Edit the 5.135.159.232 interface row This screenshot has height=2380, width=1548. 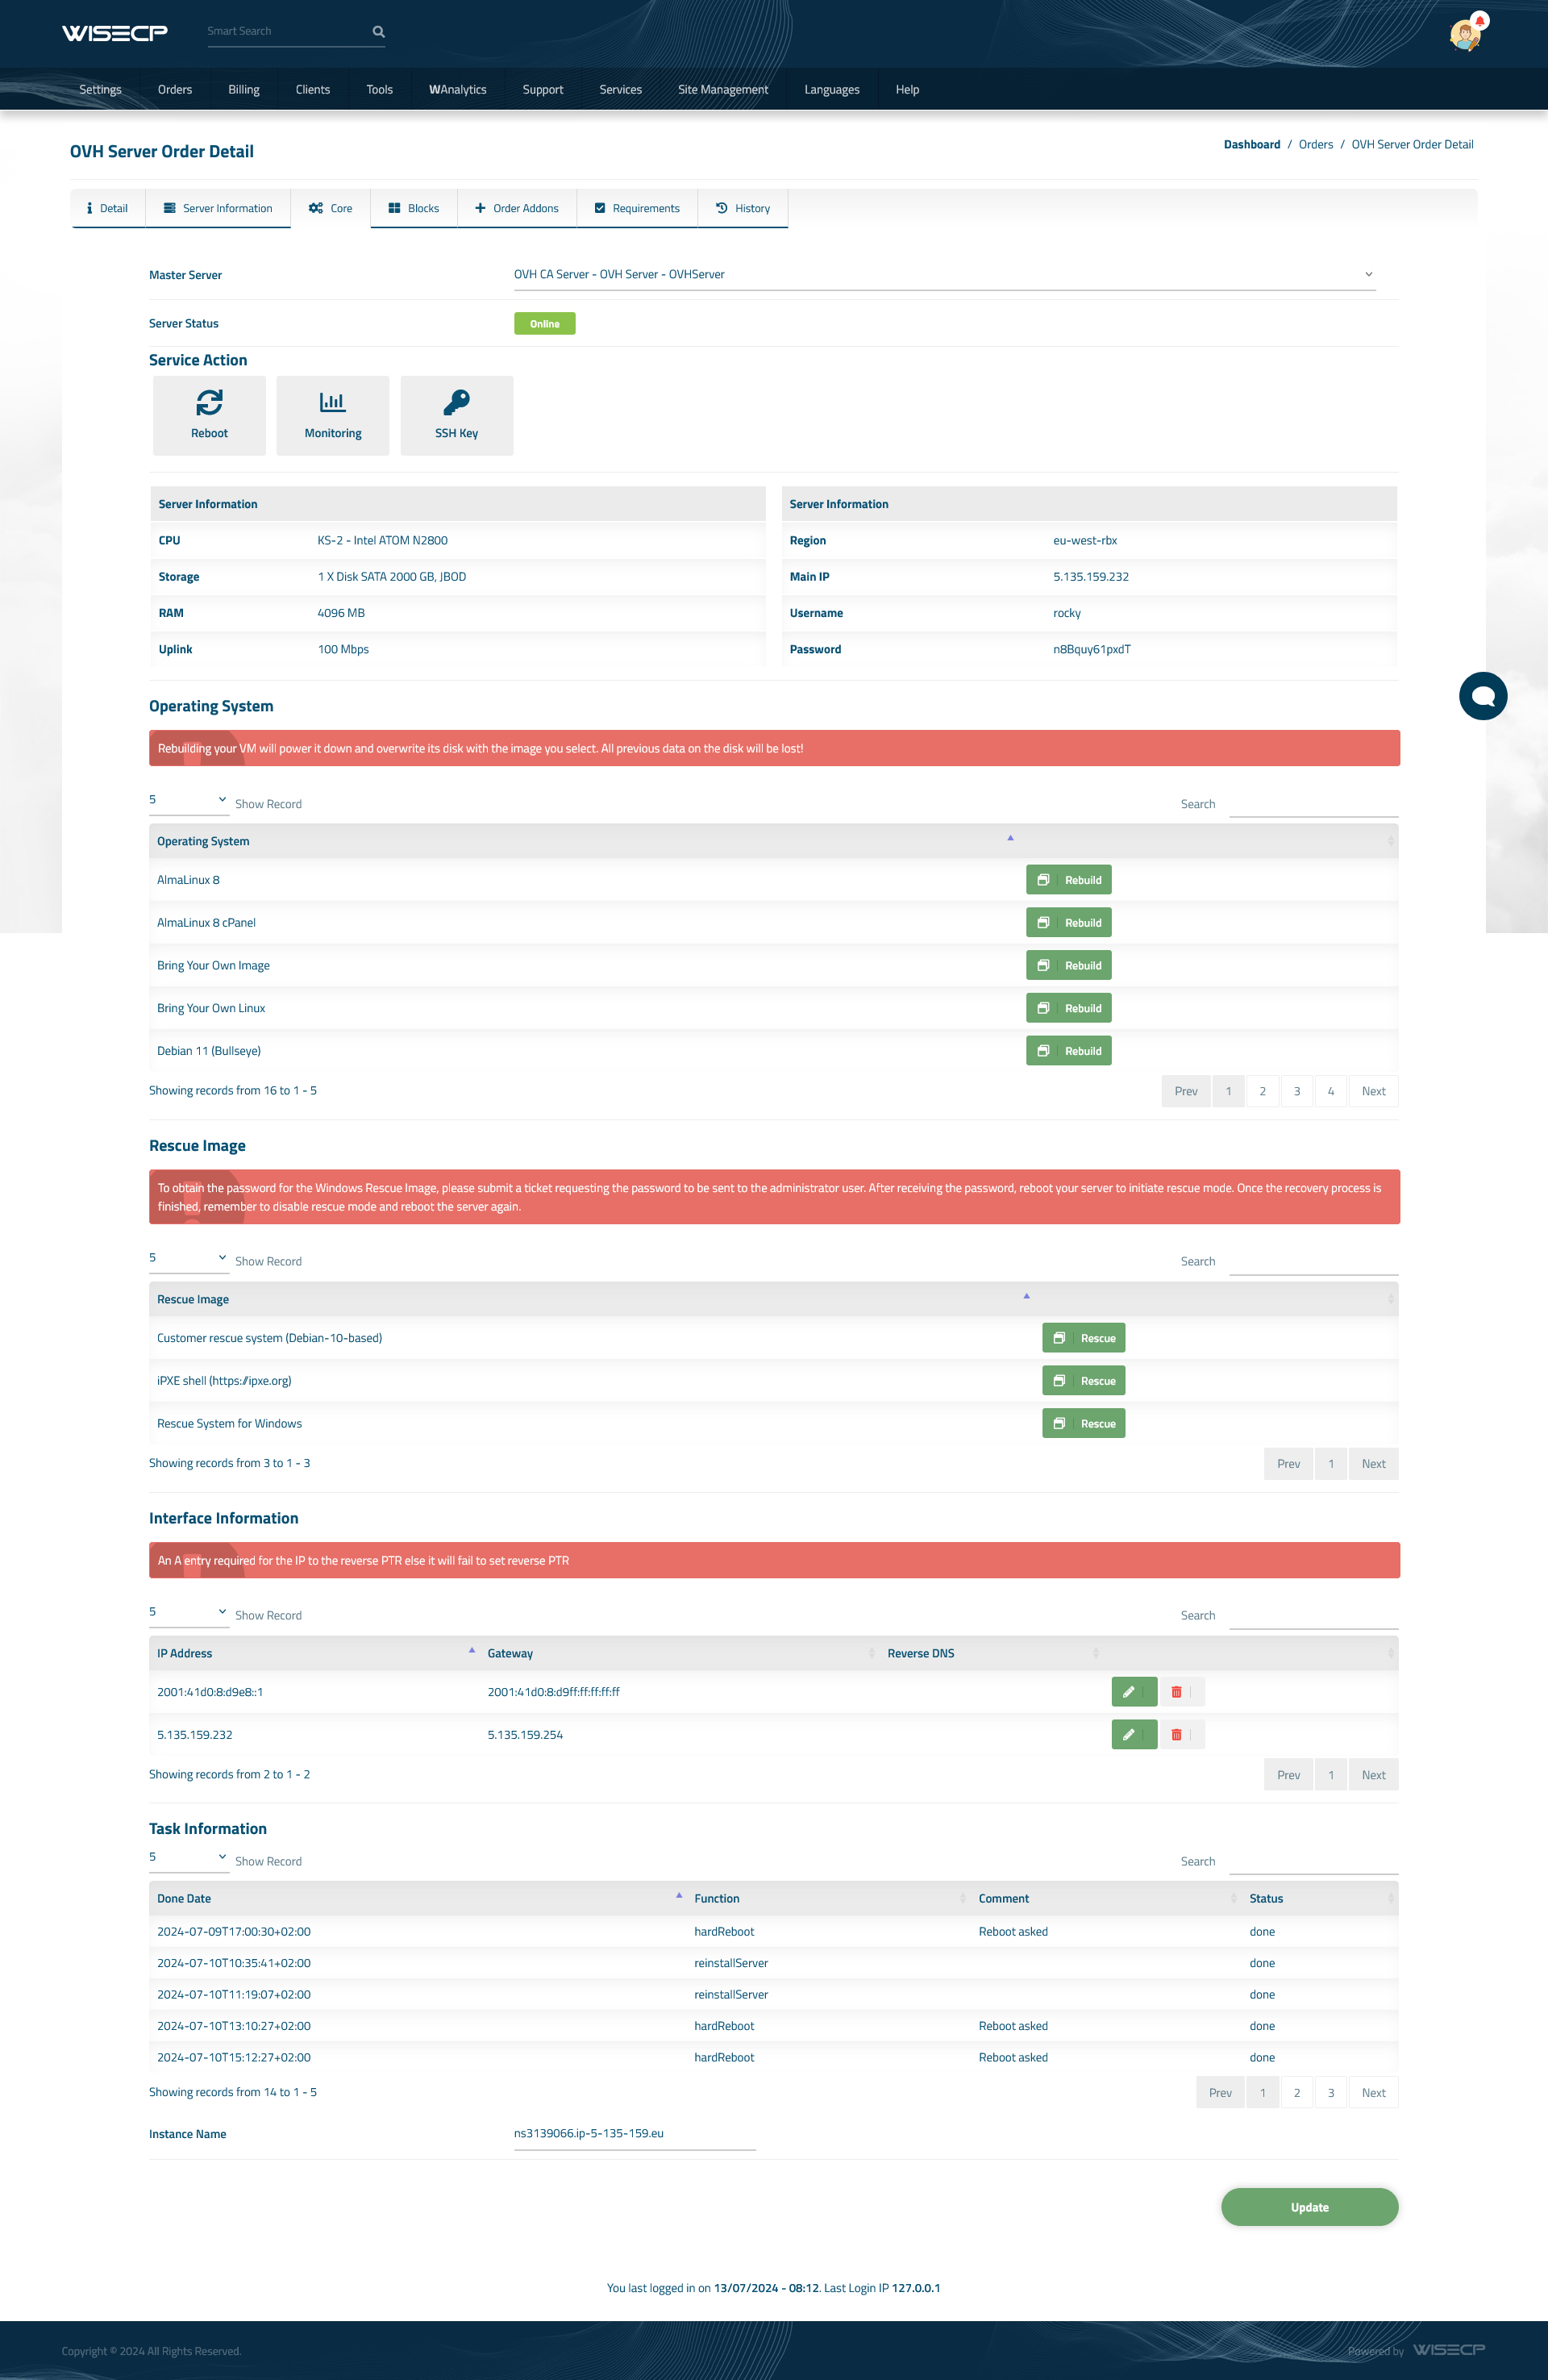[x=1134, y=1734]
